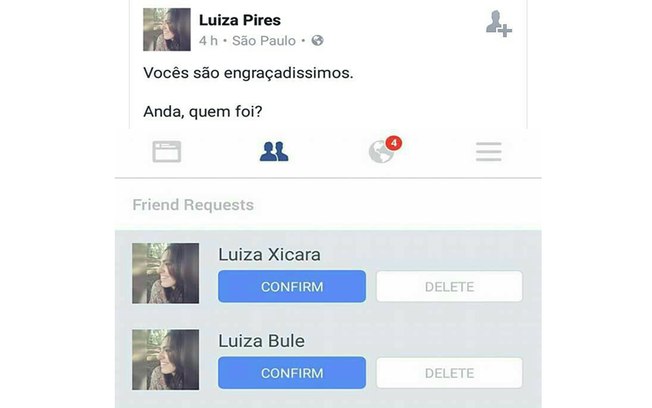Viewport: 652px width, 408px height.
Task: Click the São Paulo location link
Action: 264,41
